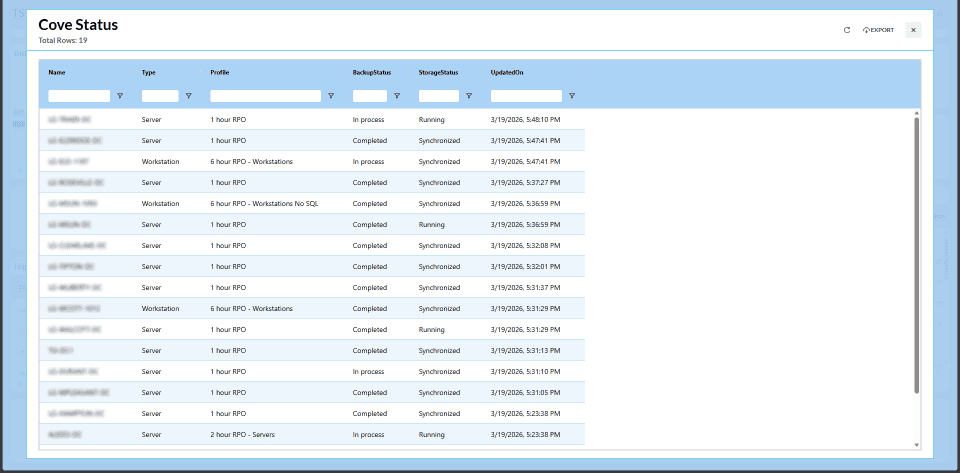Click 'Running' in the 5:48:10 PM row

pyautogui.click(x=432, y=120)
